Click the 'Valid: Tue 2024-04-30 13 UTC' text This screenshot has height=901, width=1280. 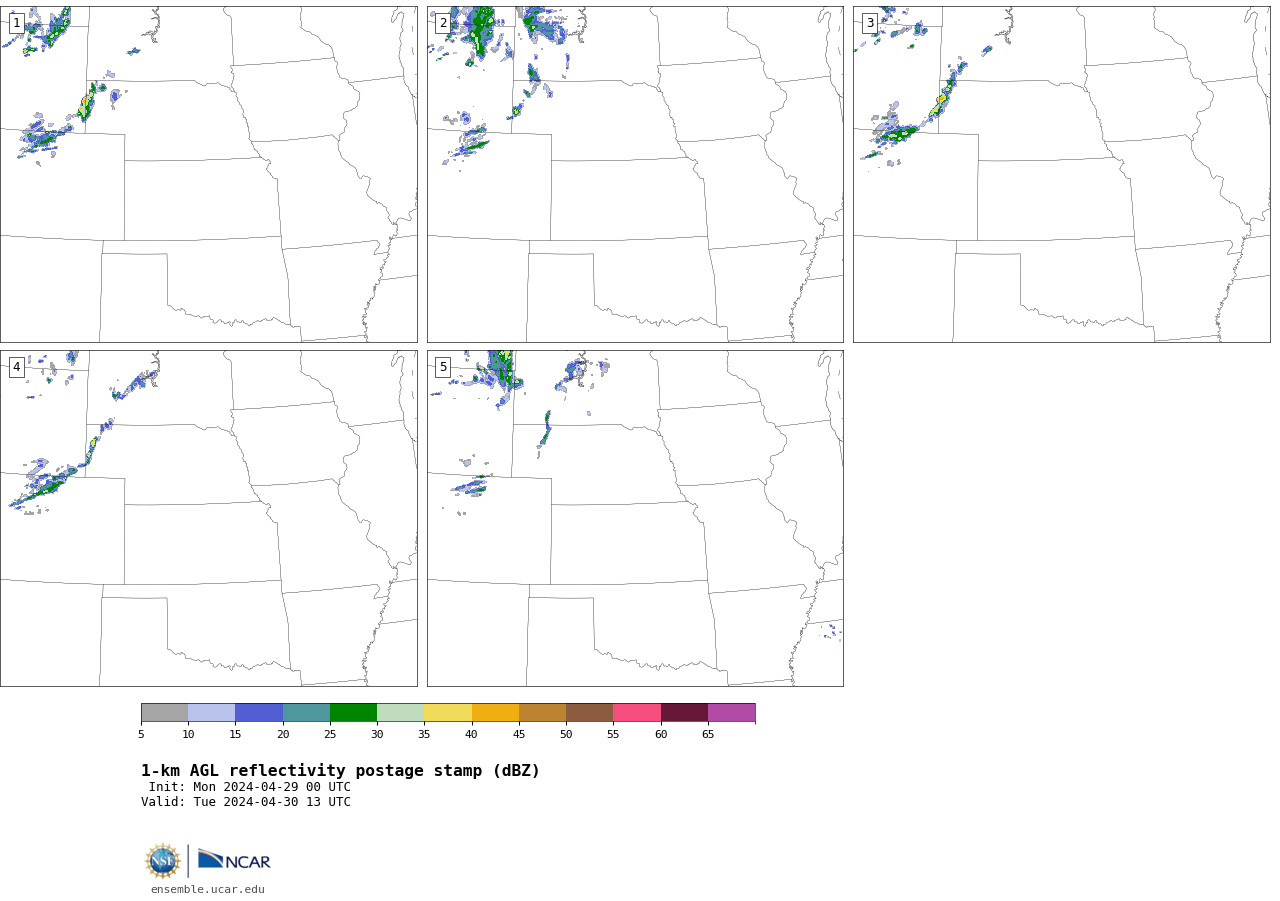pos(246,802)
